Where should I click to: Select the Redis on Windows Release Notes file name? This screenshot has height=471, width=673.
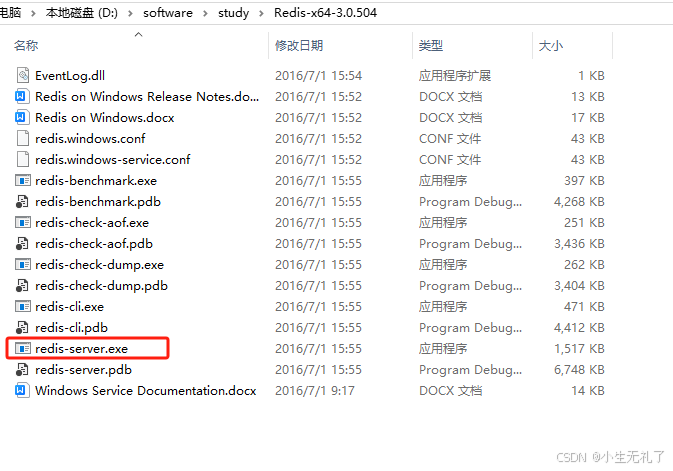(x=147, y=97)
